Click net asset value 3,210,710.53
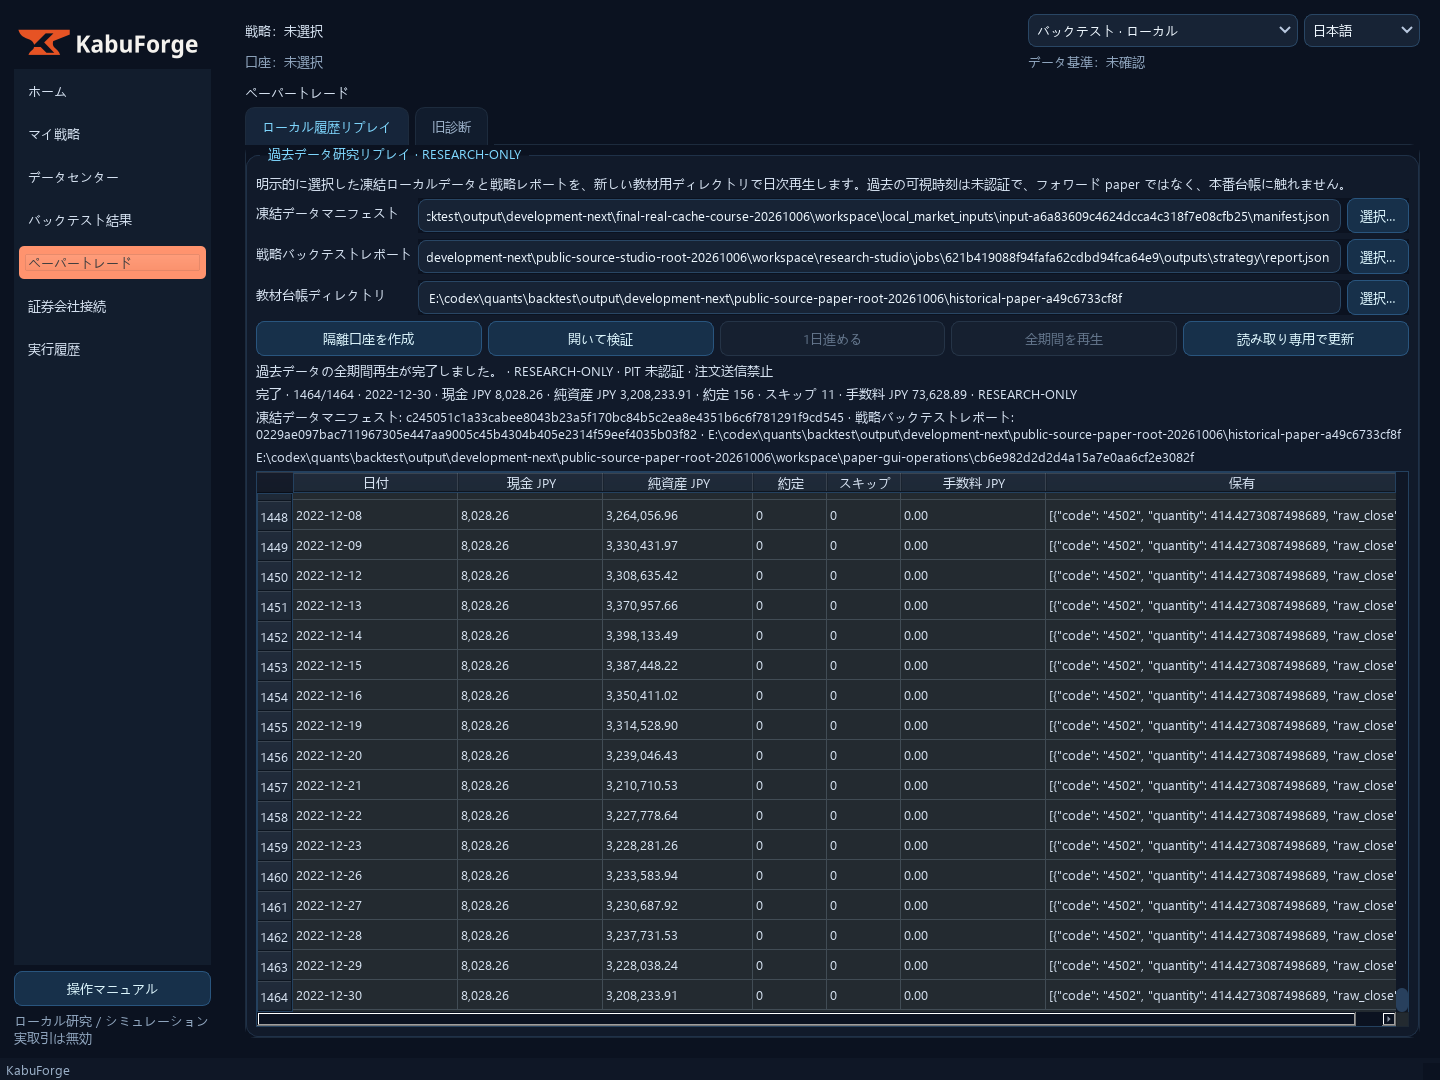 tap(678, 786)
